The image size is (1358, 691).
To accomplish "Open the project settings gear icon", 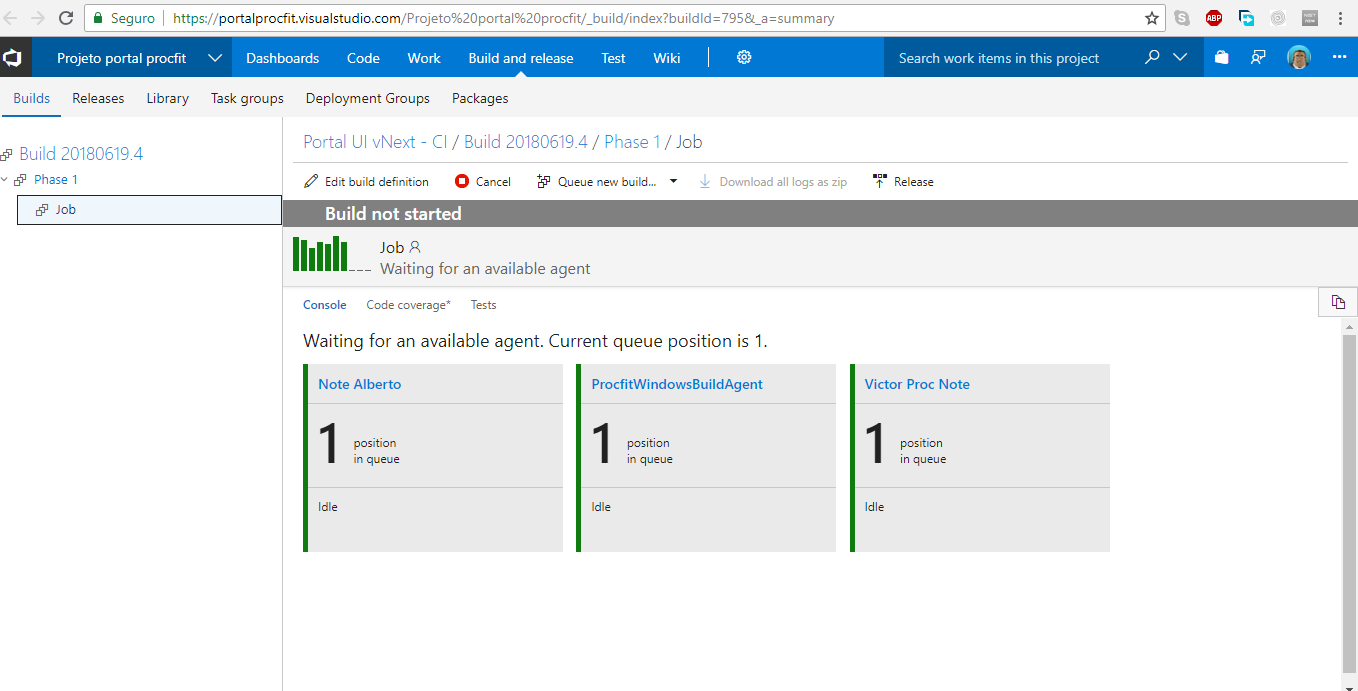I will 744,57.
